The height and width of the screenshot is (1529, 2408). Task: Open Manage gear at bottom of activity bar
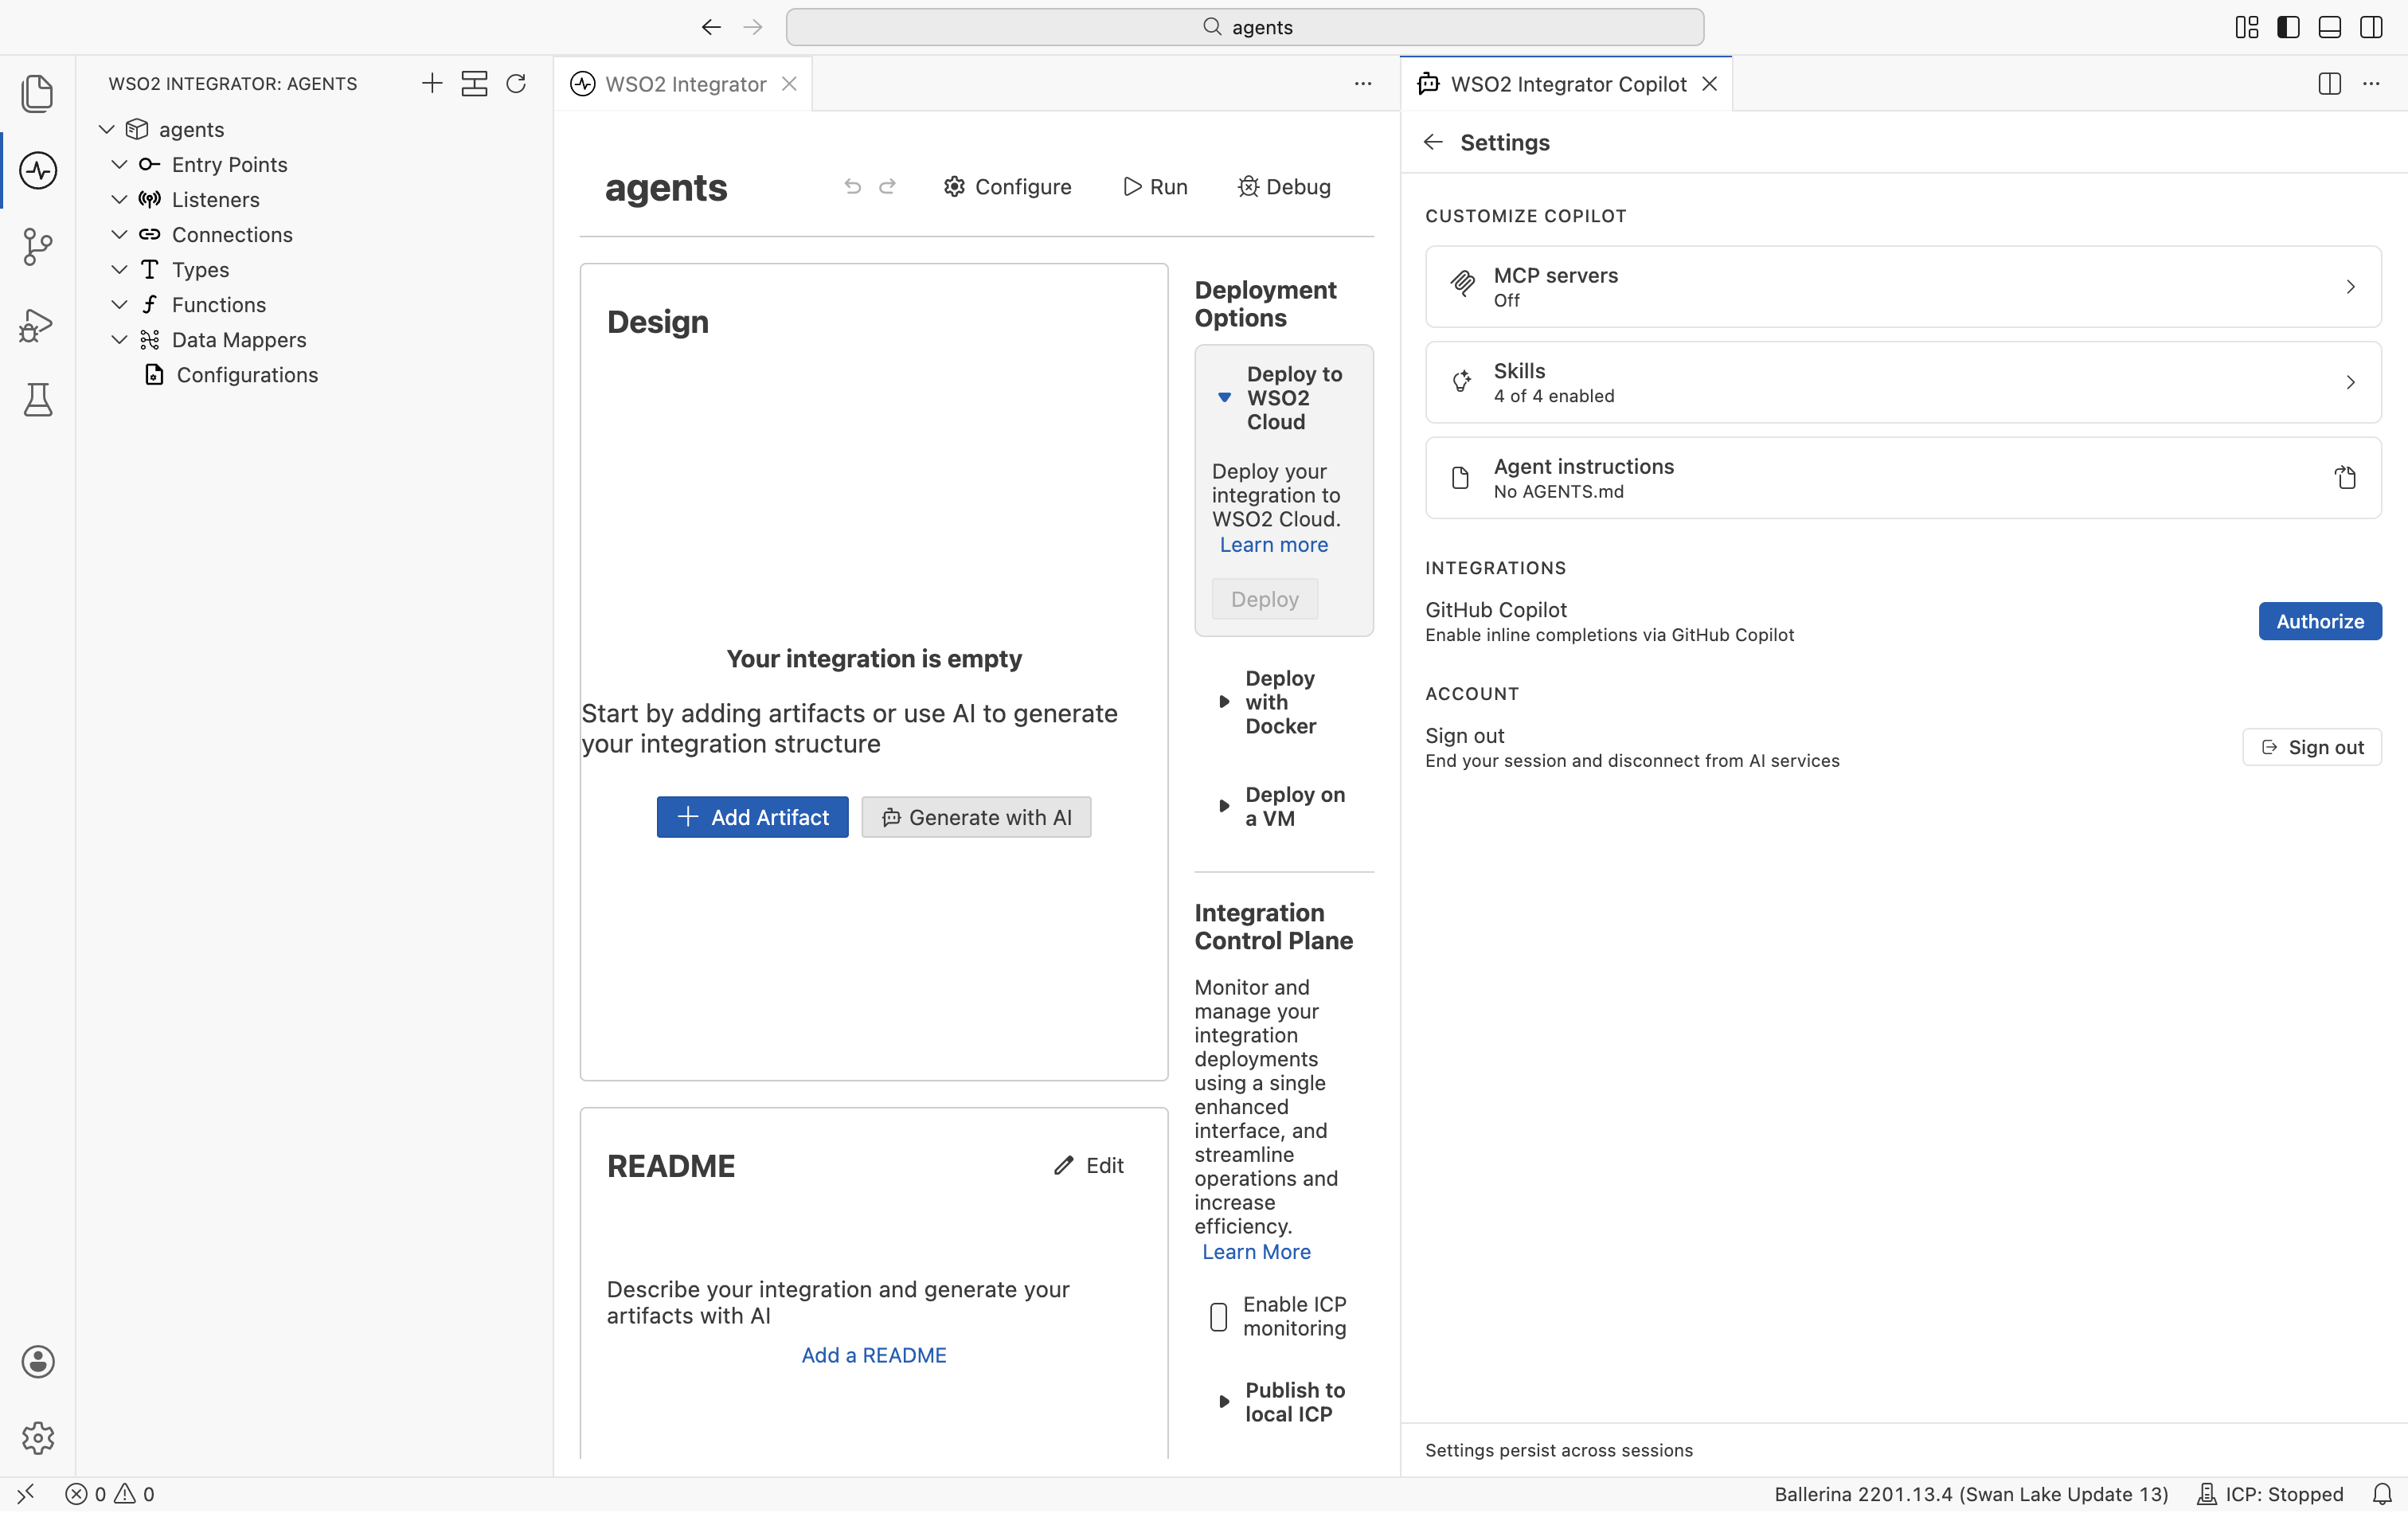coord(37,1438)
